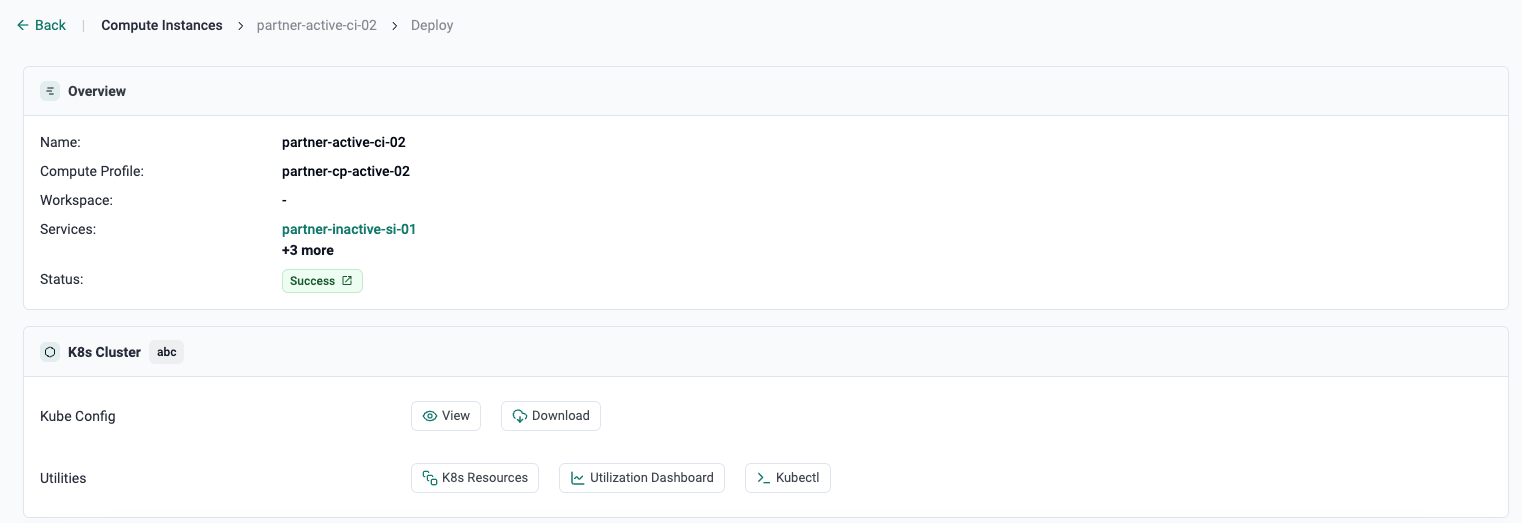
Task: Open the Success status badge
Action: [x=322, y=281]
